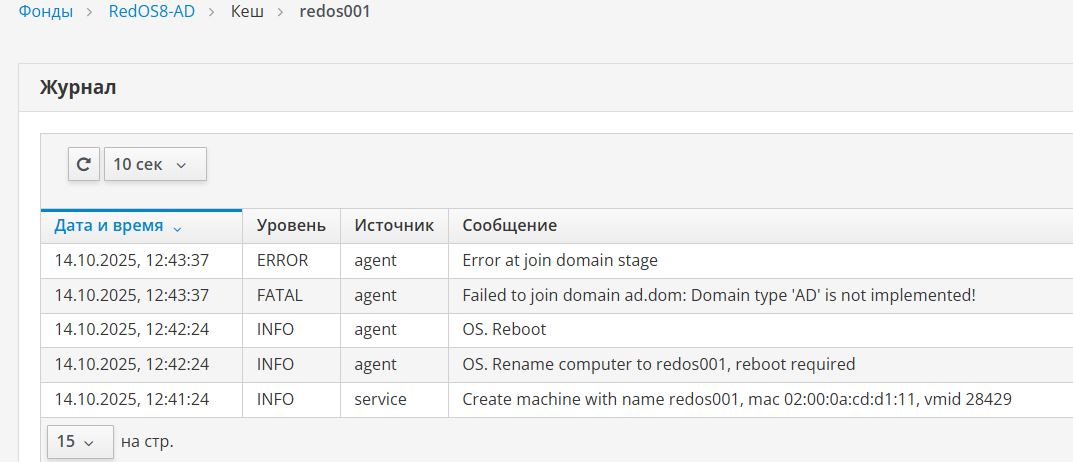Click the Журнал panel title
This screenshot has width=1073, height=462.
tap(78, 88)
